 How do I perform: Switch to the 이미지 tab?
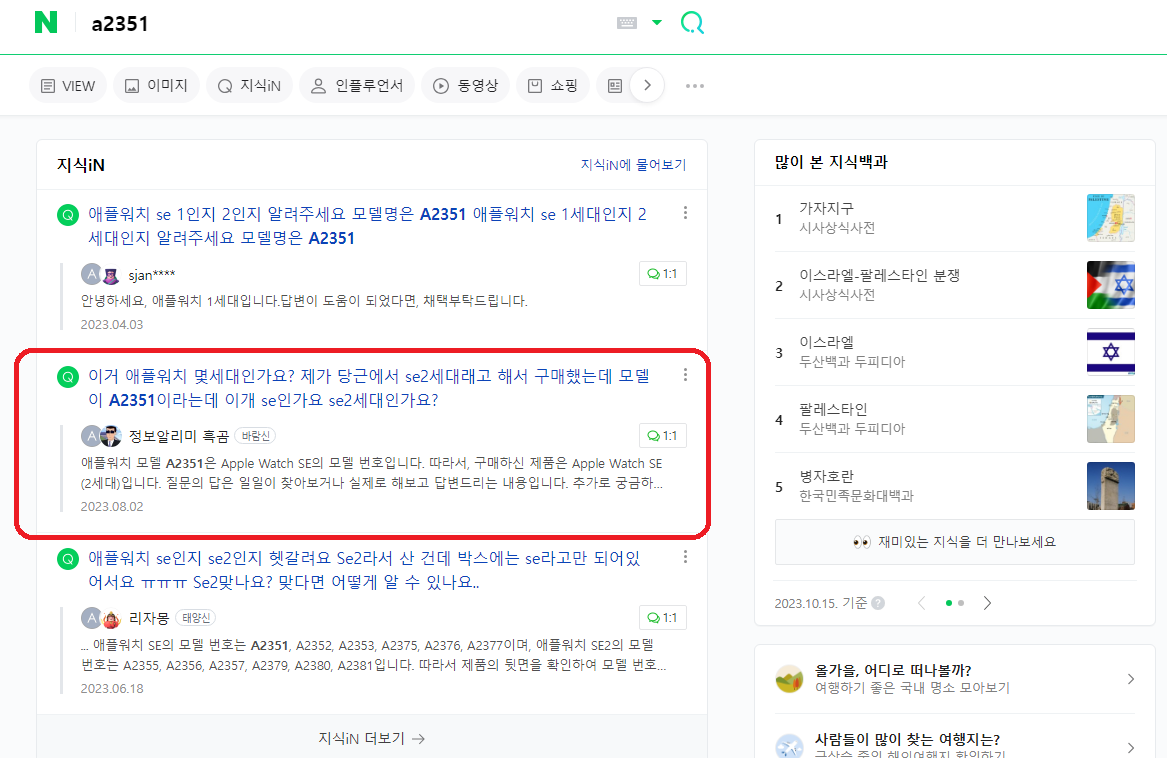pos(156,86)
